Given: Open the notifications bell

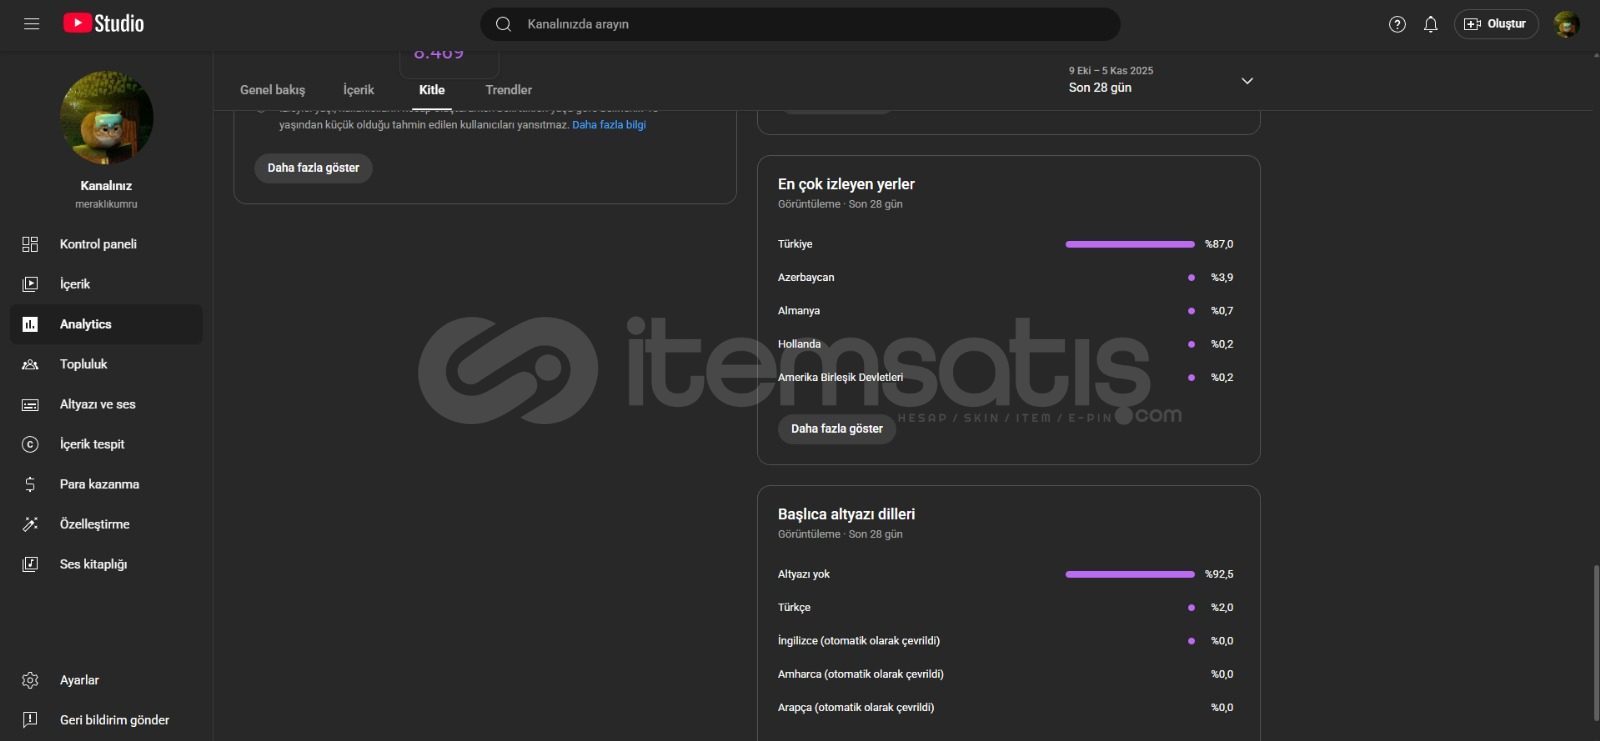Looking at the screenshot, I should pyautogui.click(x=1431, y=24).
